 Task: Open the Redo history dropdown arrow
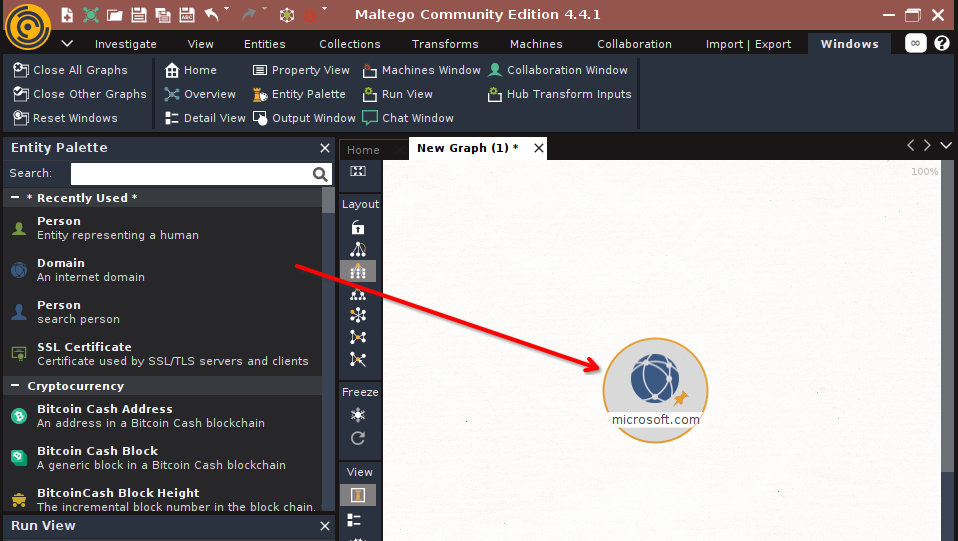click(264, 9)
